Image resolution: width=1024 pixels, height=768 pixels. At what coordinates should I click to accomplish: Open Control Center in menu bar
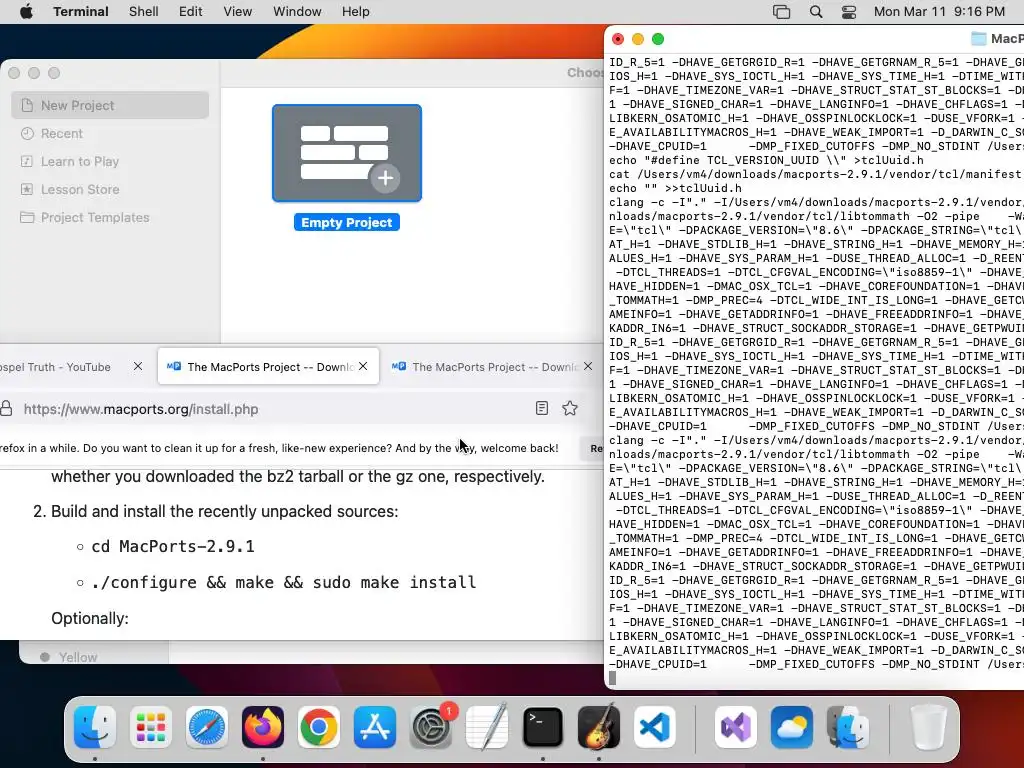pos(849,12)
